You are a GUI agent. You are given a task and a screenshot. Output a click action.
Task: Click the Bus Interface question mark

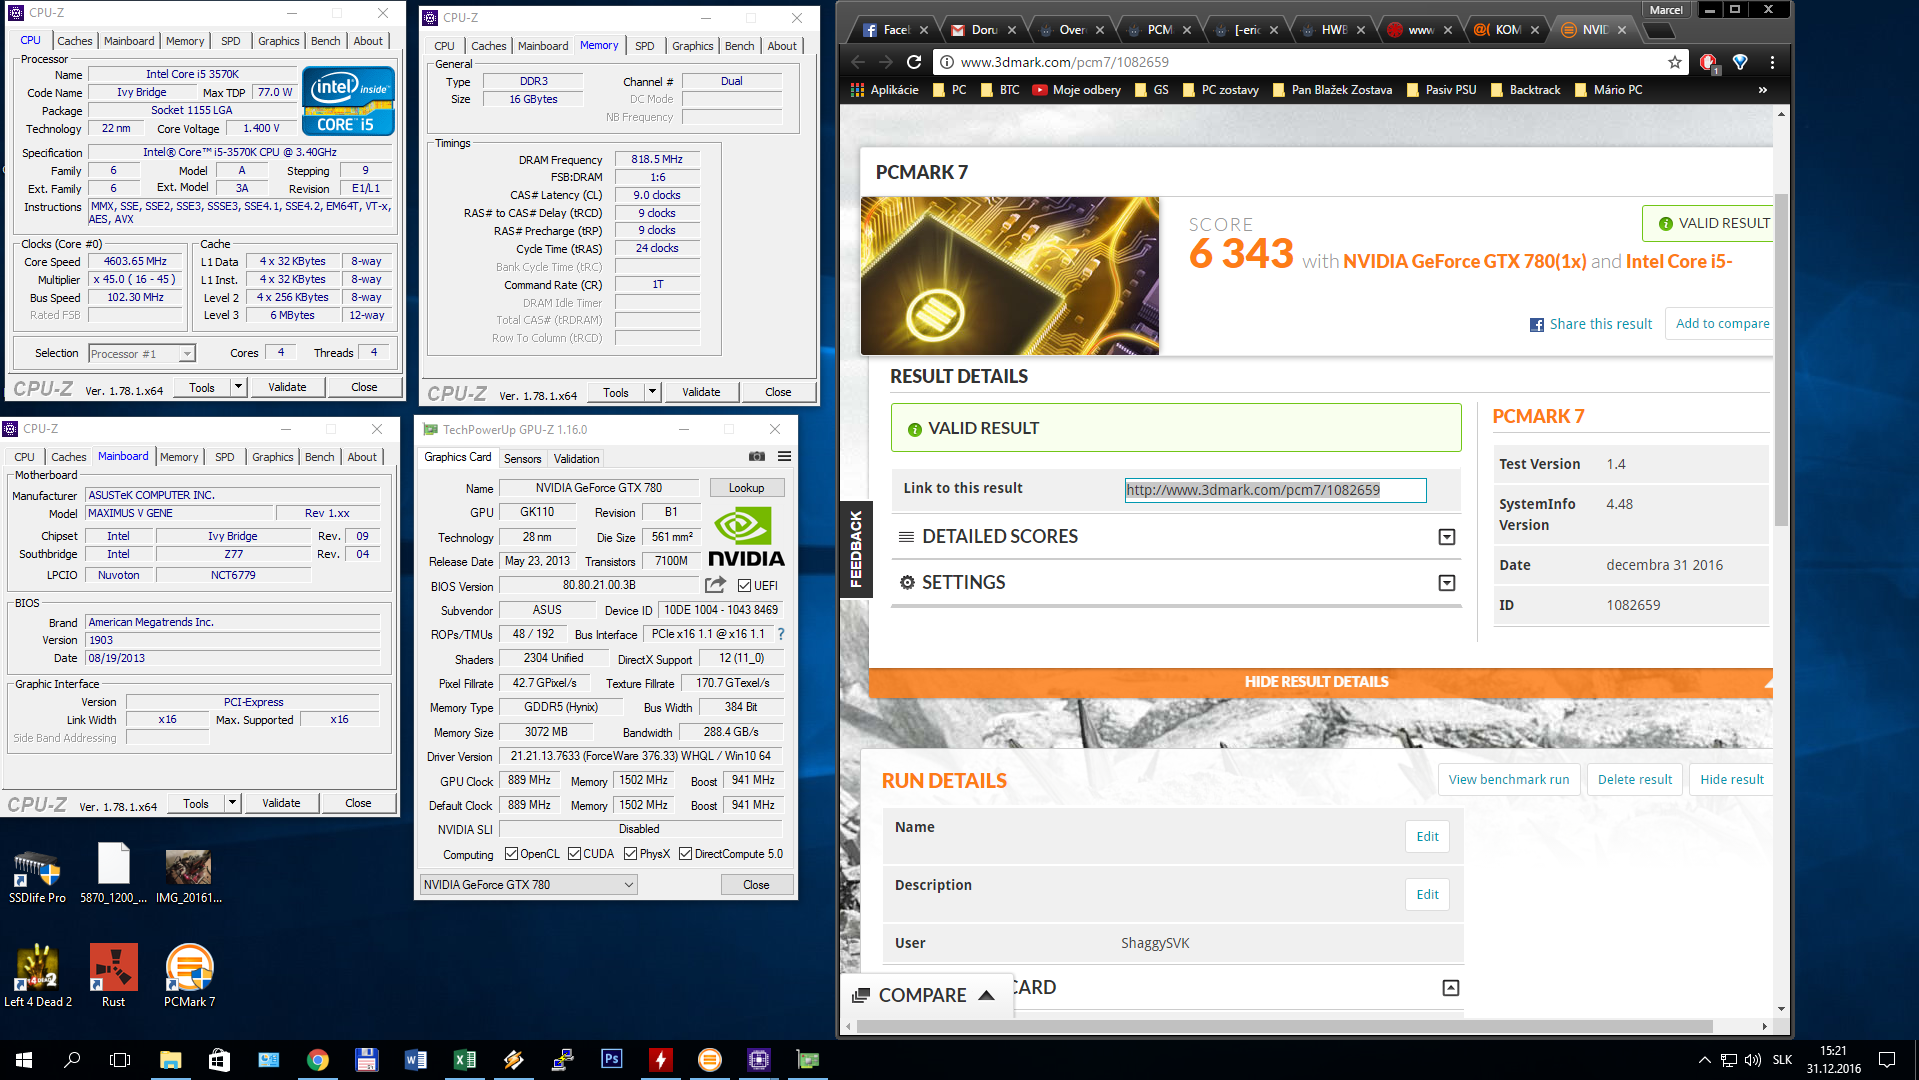(781, 634)
